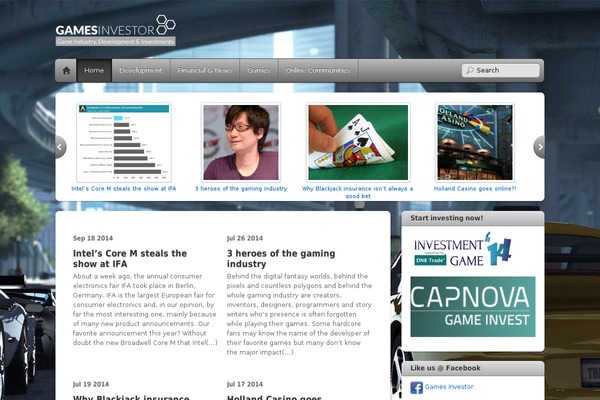Viewport: 600px width, 400px height.
Task: Click the date 'Jul 26 2014'
Action: [x=245, y=238]
